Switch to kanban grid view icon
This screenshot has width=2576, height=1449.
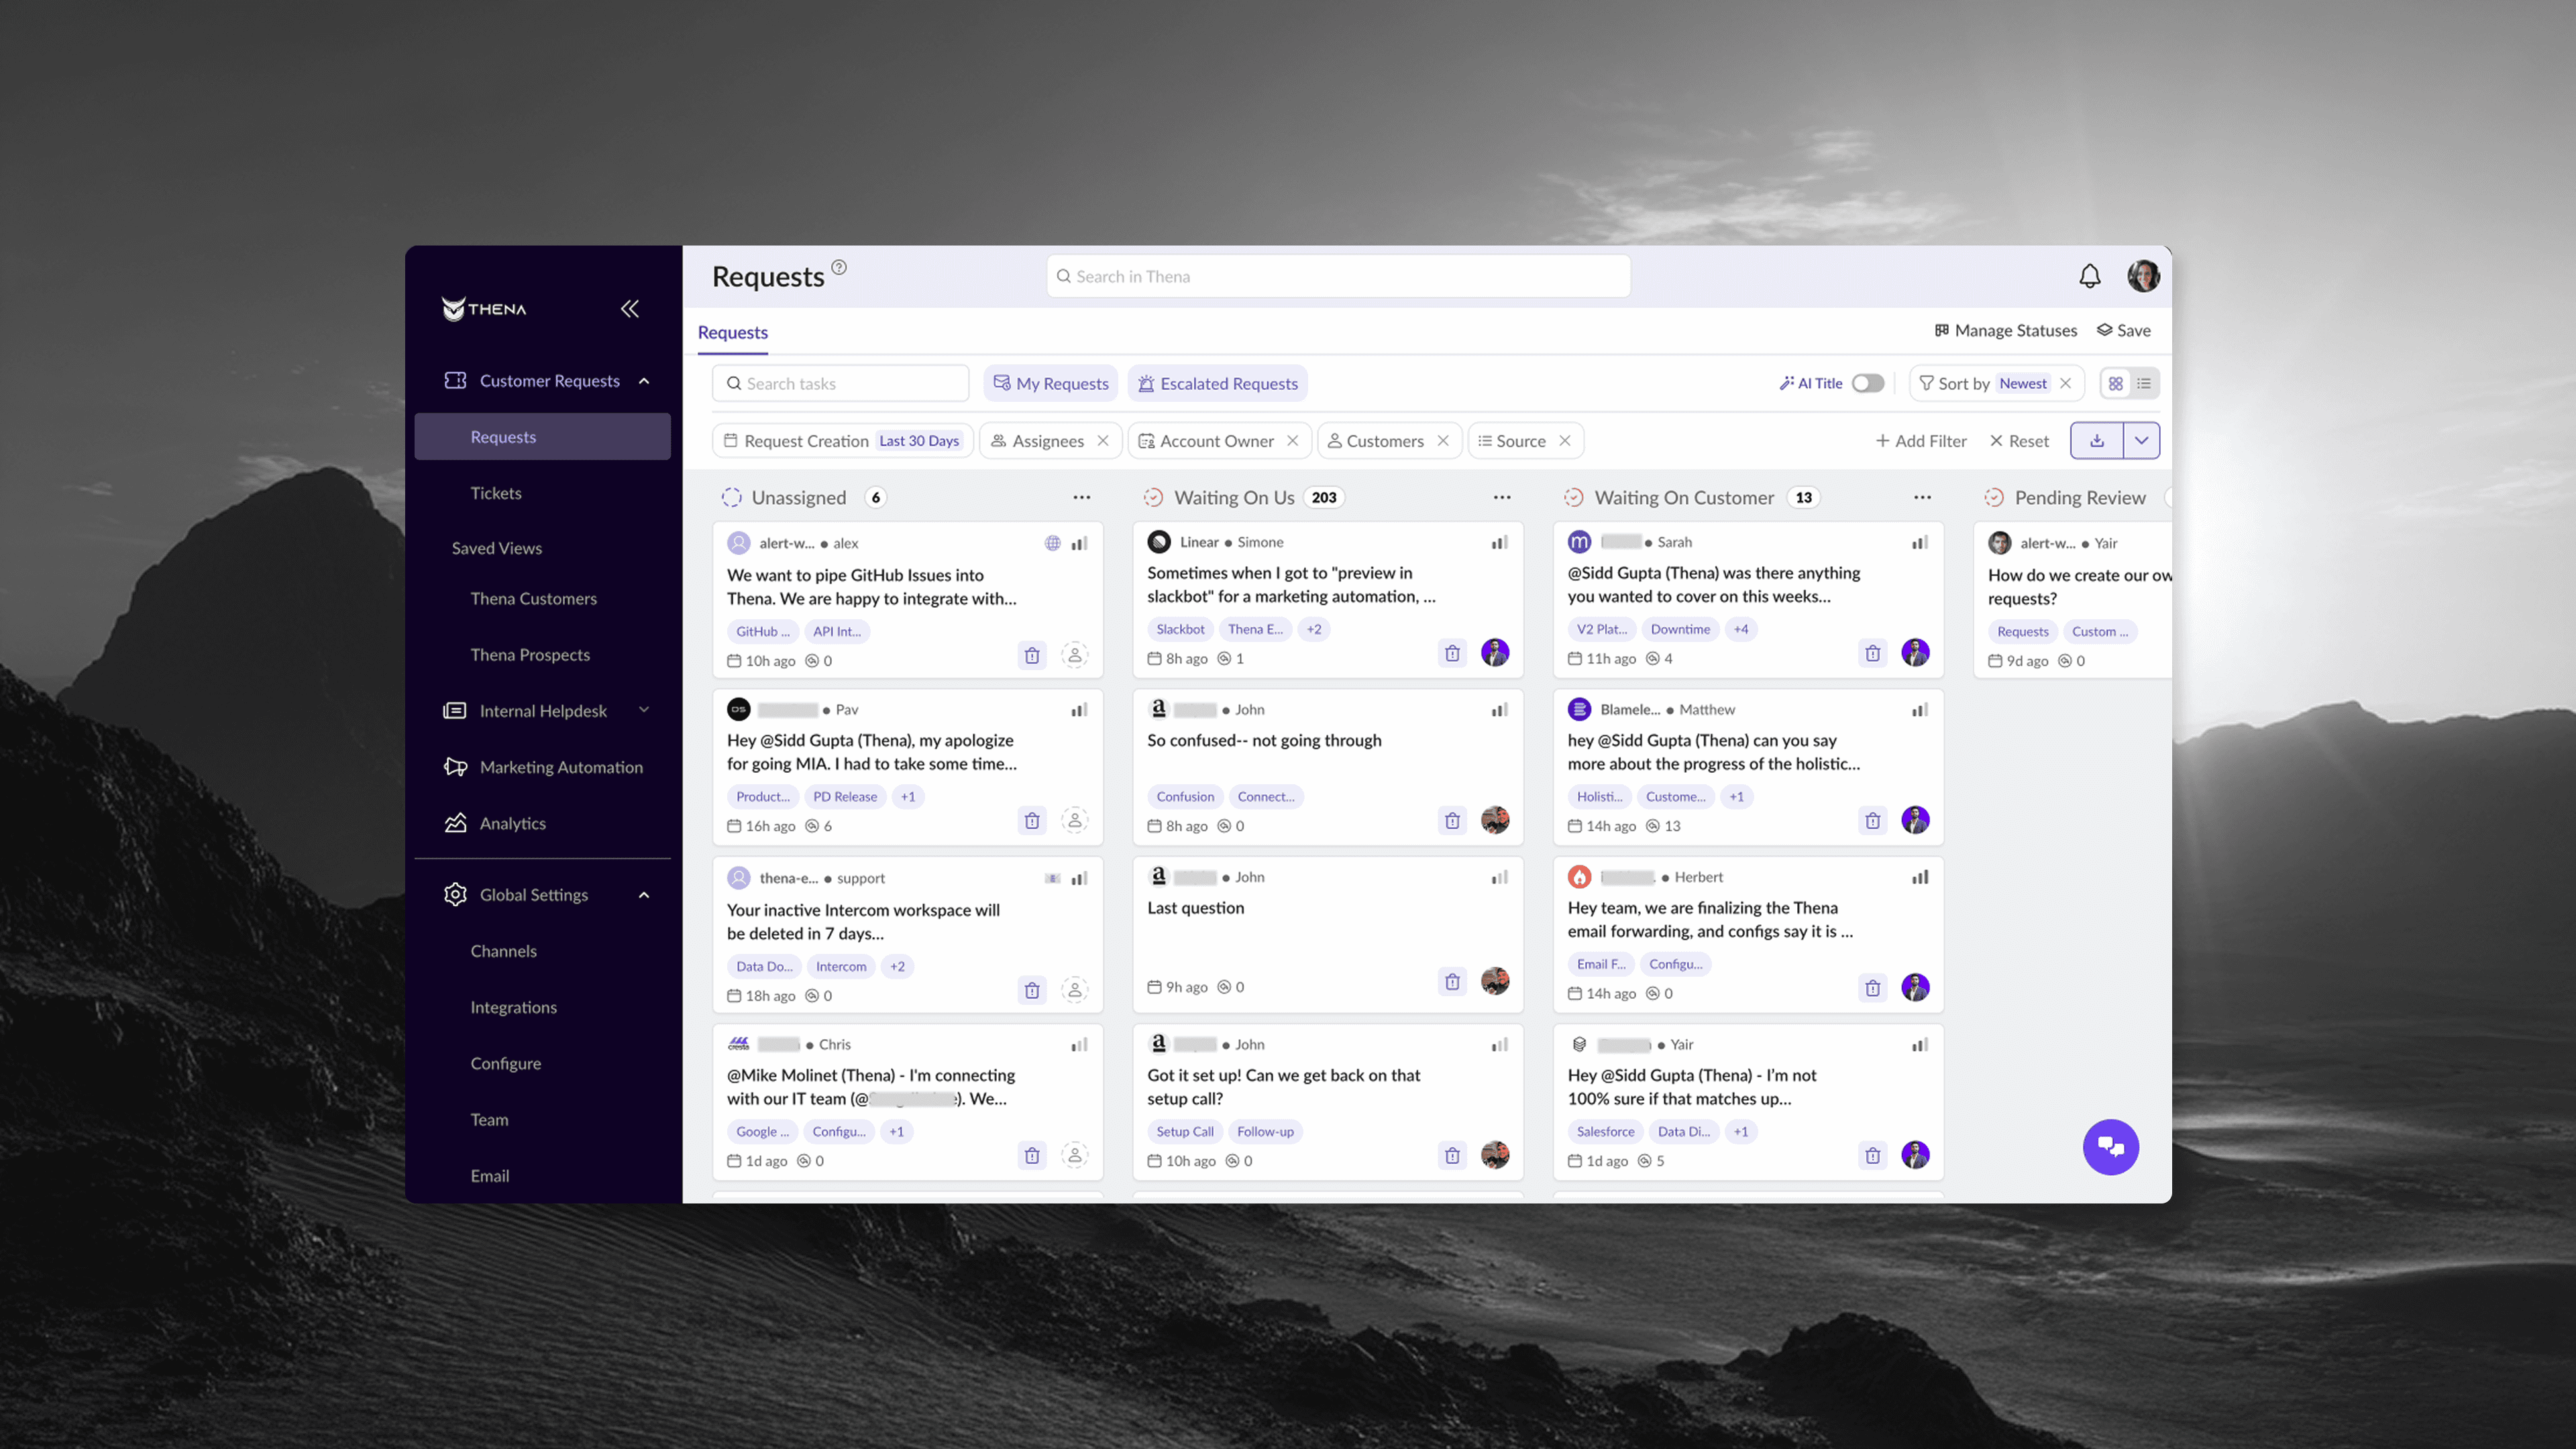[x=2115, y=383]
